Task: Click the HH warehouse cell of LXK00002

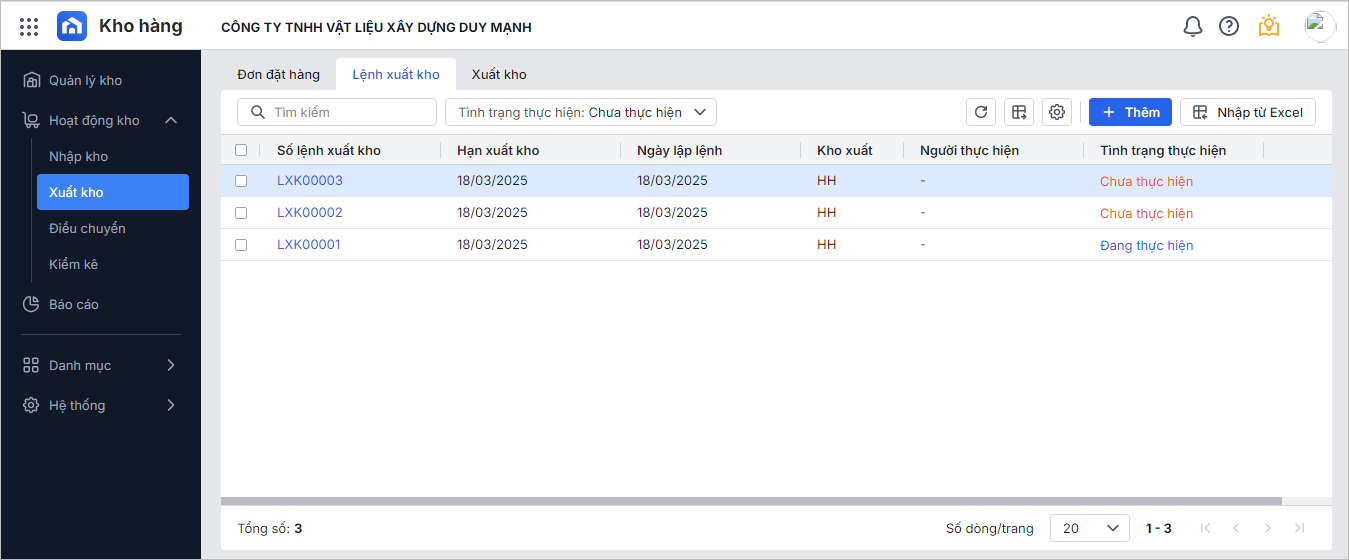Action: 826,213
